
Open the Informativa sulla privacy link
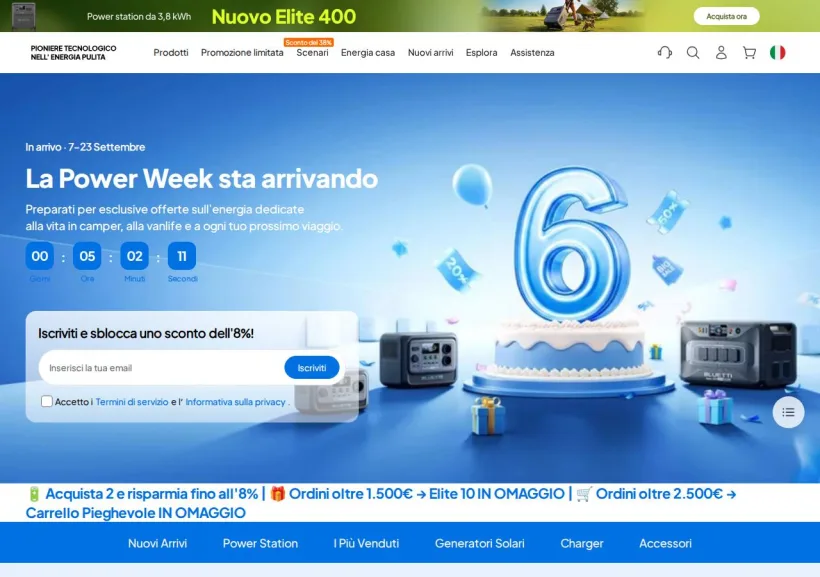coord(235,402)
